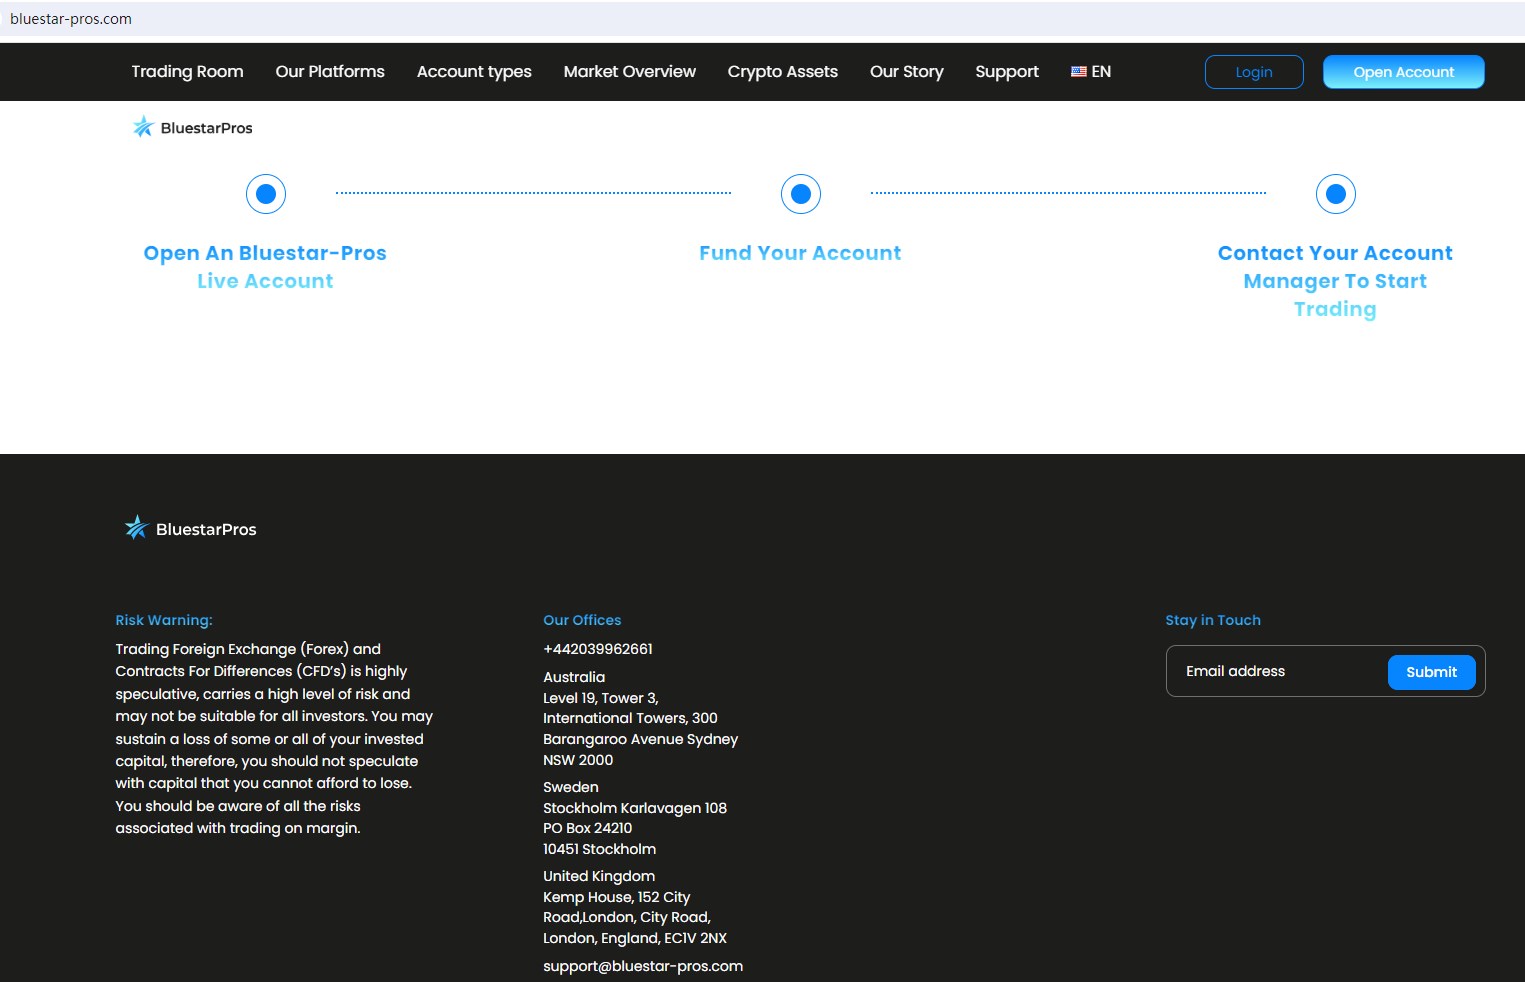Screen dimensions: 1525x982
Task: Click the browser address bar showing bluestar-pros.com
Action: tap(762, 19)
